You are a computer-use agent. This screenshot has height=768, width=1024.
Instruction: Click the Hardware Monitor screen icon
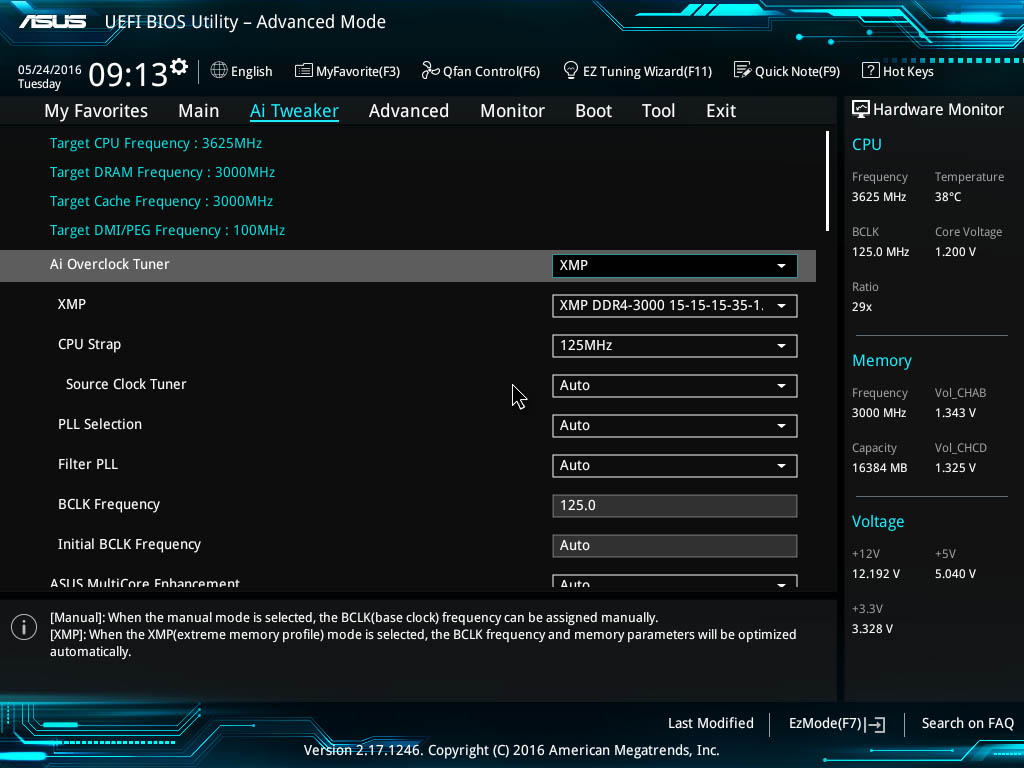pyautogui.click(x=861, y=109)
